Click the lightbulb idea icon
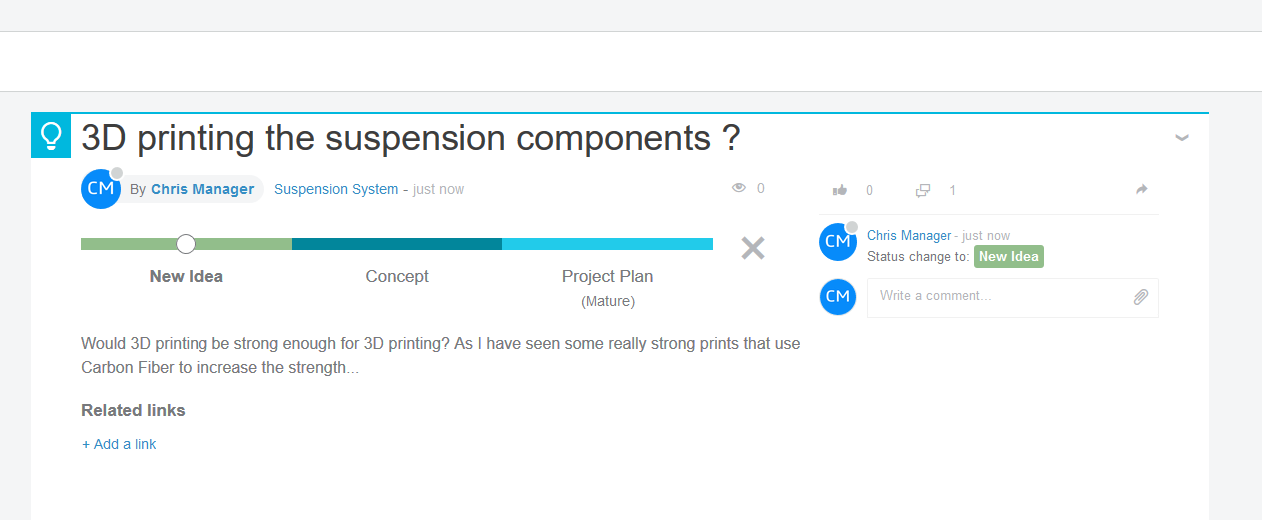This screenshot has height=520, width=1262. point(51,136)
